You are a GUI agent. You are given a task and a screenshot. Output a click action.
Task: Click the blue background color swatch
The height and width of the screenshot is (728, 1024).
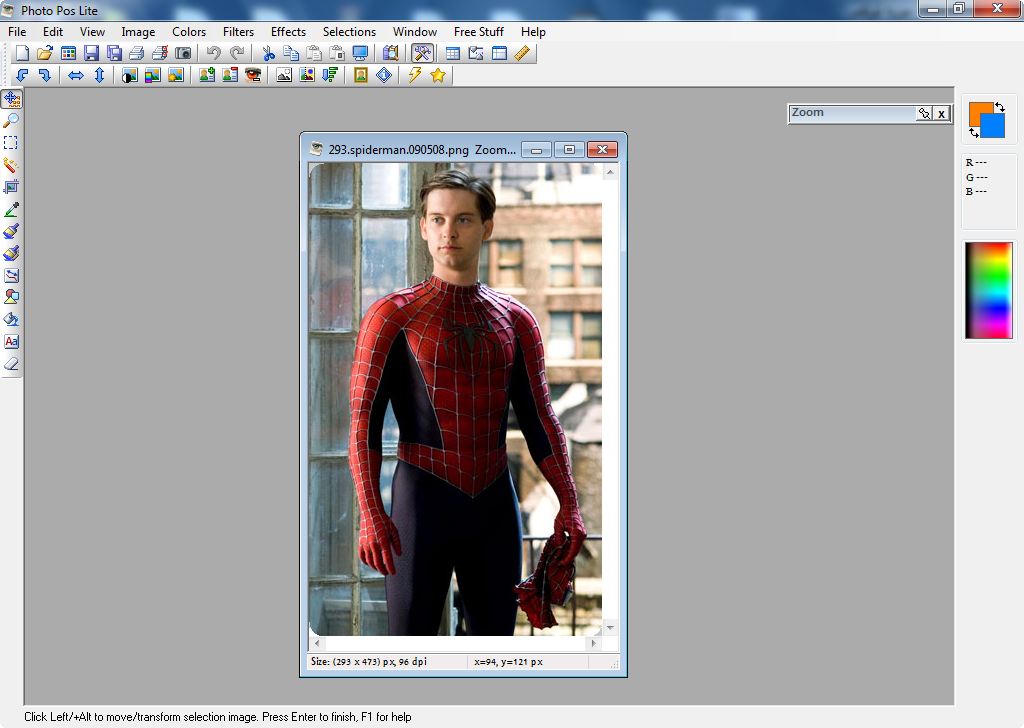tap(995, 128)
